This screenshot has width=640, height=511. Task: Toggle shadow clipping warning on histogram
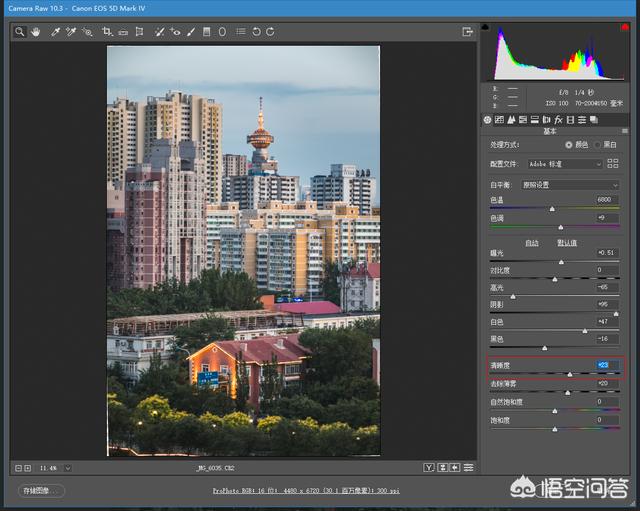(x=485, y=27)
